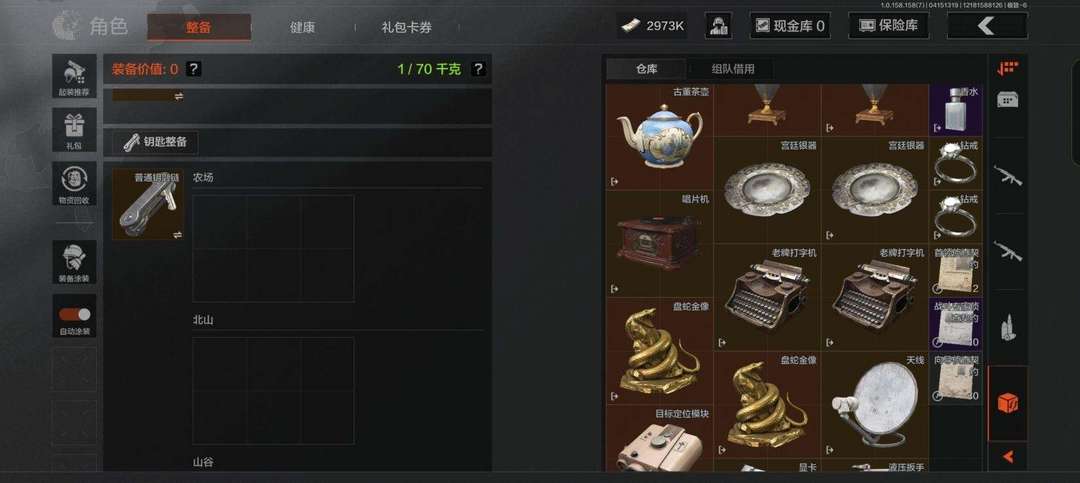Open the 保险库 safe button
The height and width of the screenshot is (483, 1080).
pos(888,26)
